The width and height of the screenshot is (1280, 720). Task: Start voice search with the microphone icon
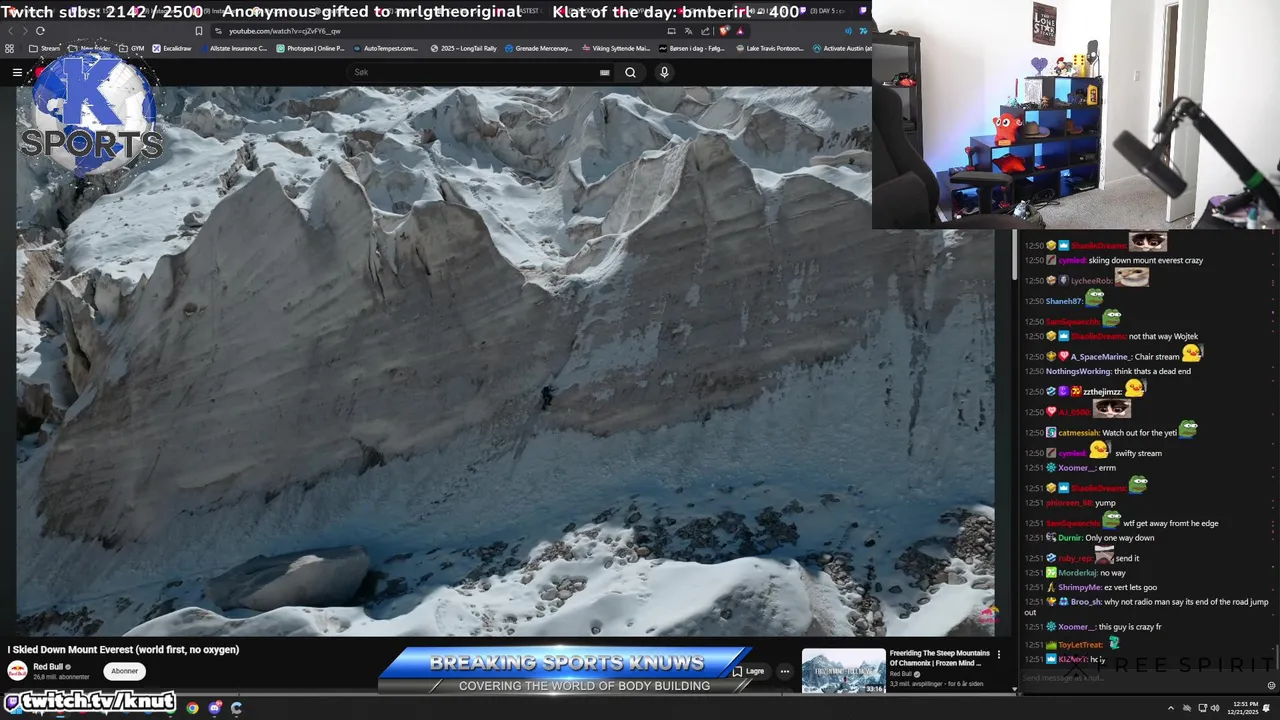click(664, 72)
